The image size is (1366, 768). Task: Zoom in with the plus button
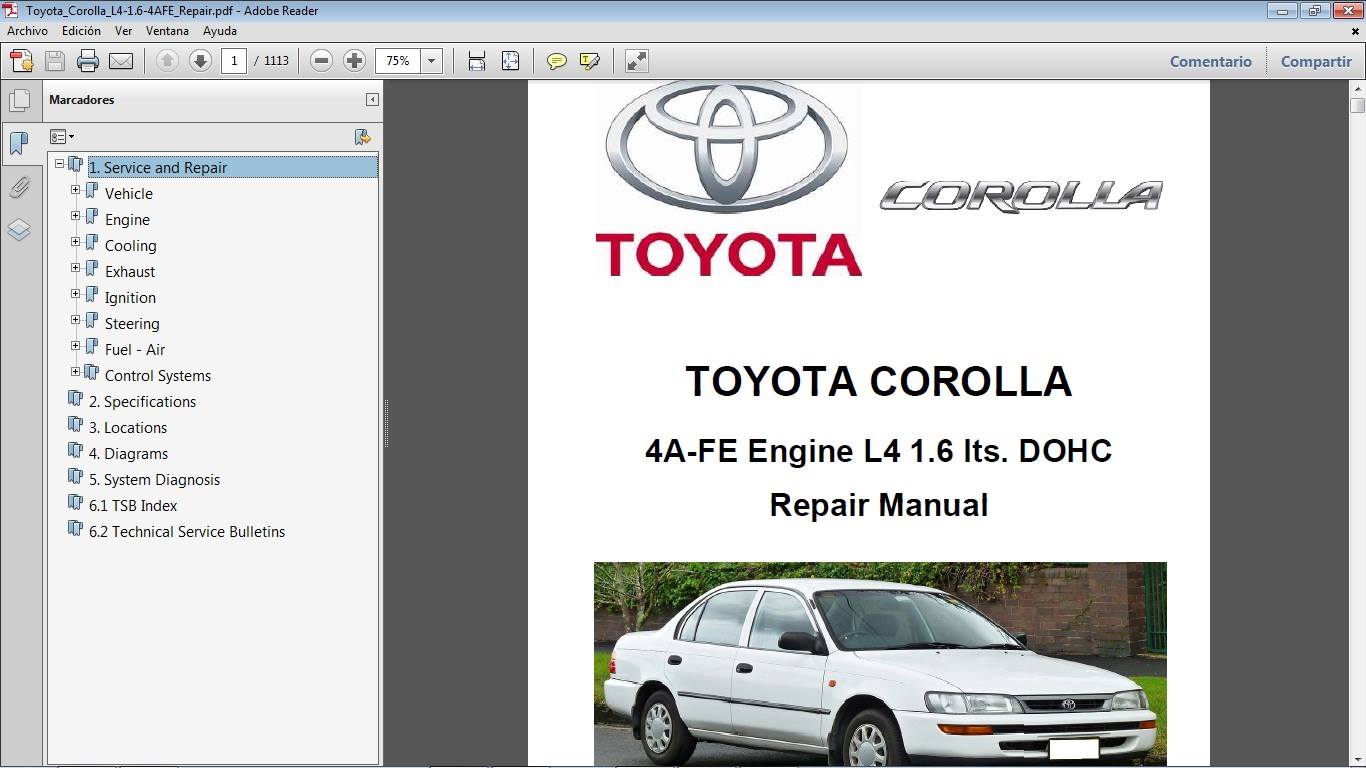point(354,61)
